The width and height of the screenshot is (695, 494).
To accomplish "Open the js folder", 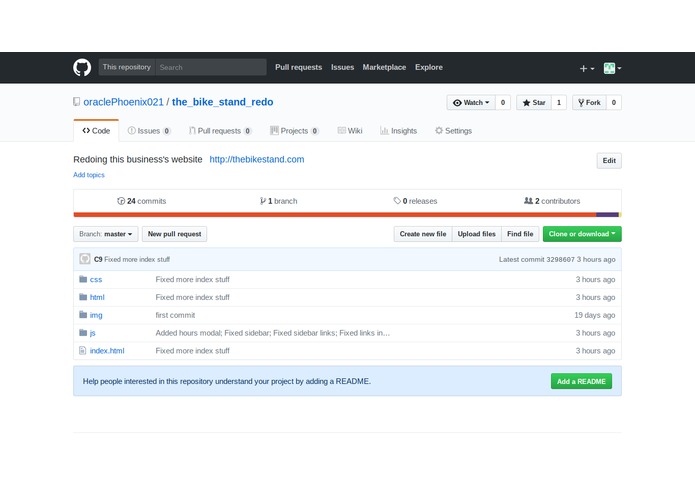I will pyautogui.click(x=92, y=333).
